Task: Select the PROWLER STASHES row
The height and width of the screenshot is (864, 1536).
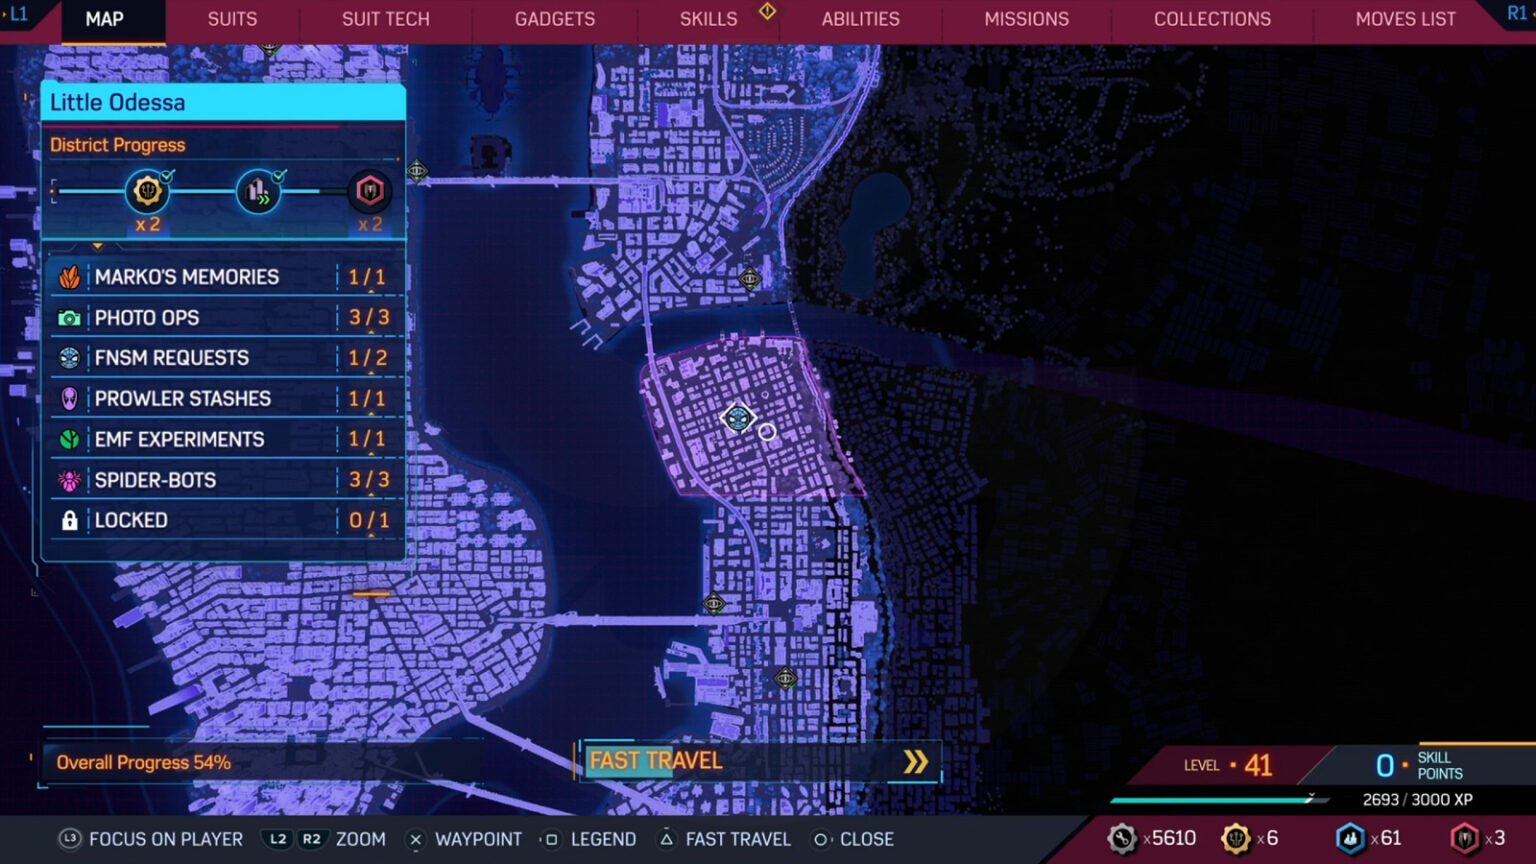Action: [x=225, y=398]
